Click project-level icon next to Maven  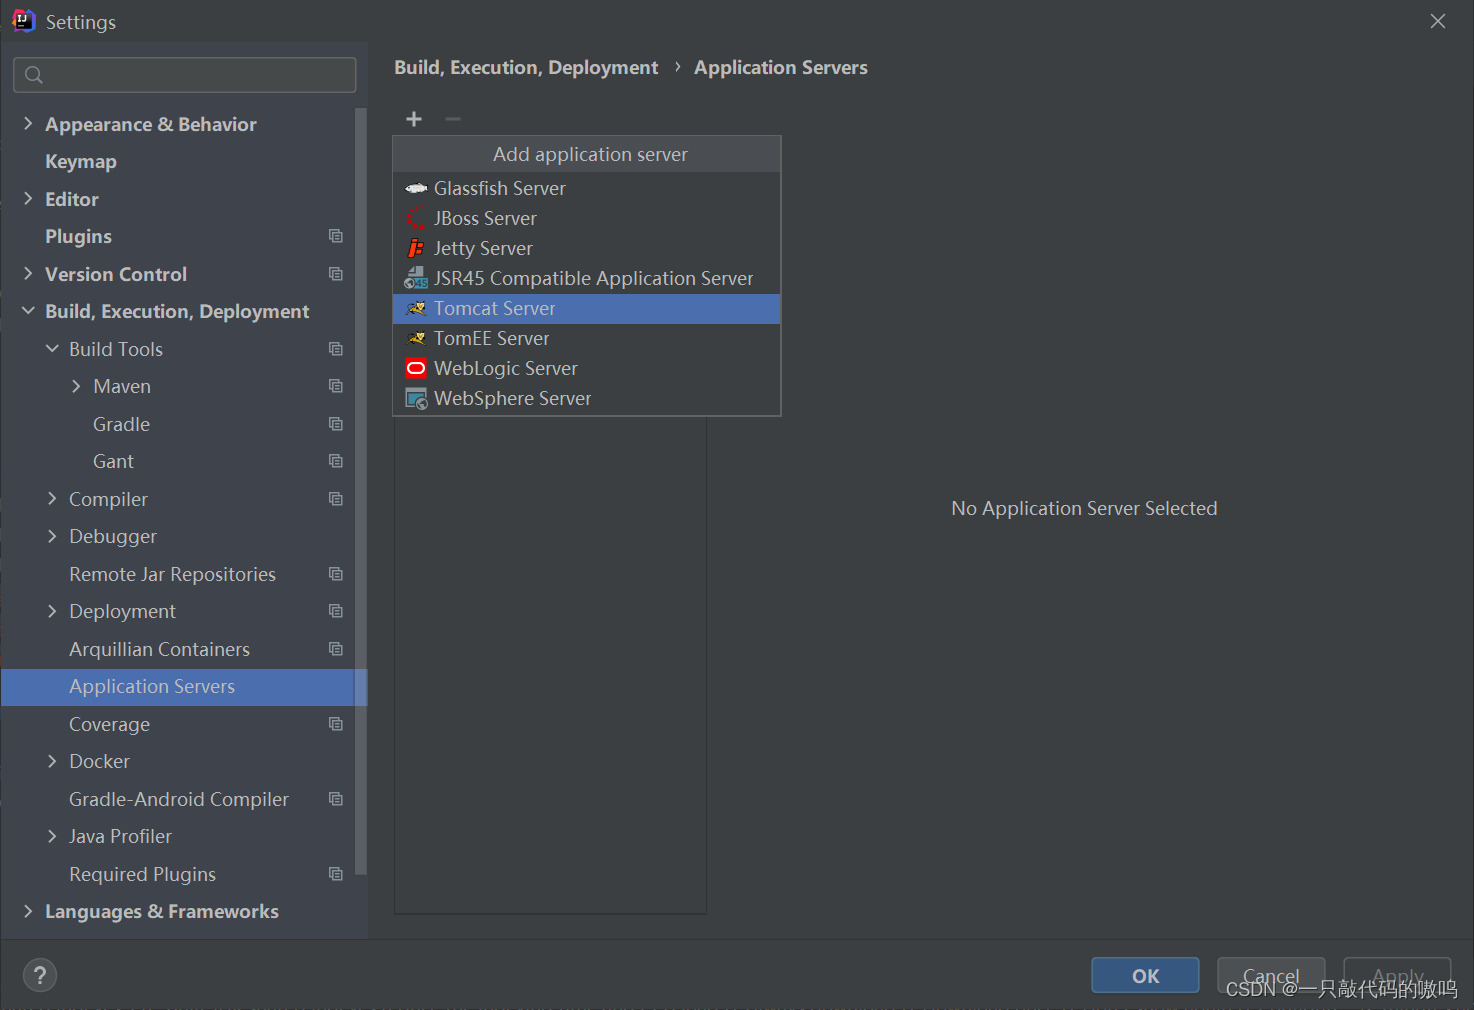pos(336,386)
